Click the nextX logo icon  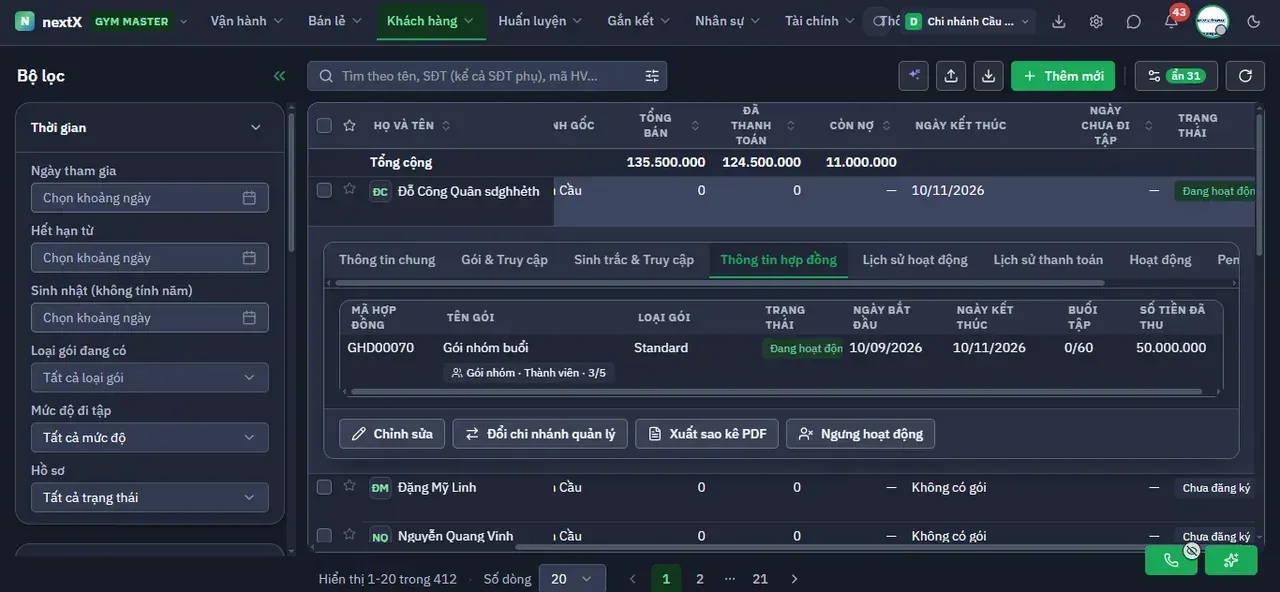coord(25,21)
